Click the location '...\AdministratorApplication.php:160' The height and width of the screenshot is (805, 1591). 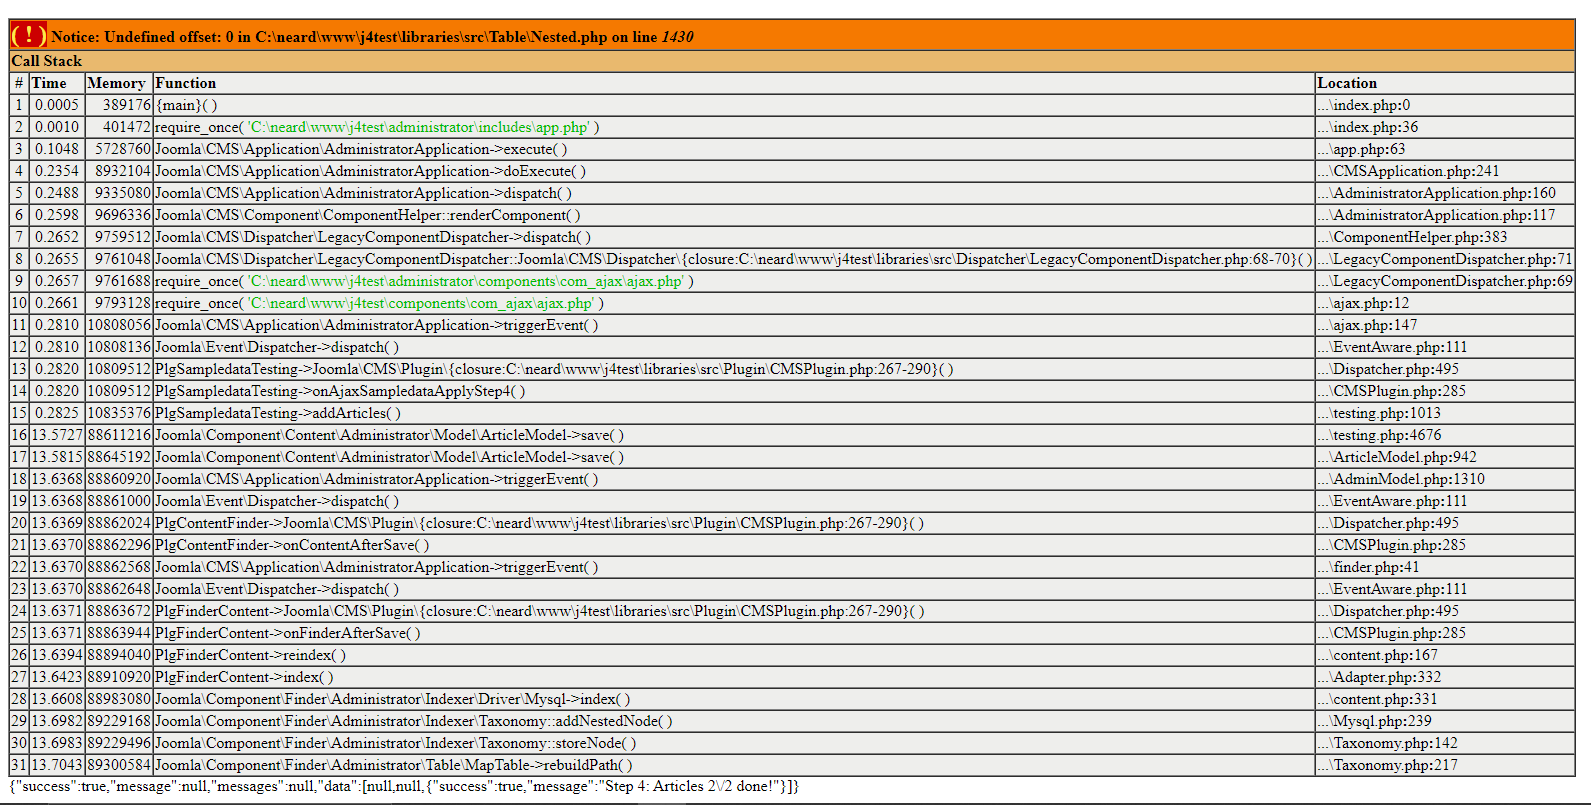click(1436, 193)
